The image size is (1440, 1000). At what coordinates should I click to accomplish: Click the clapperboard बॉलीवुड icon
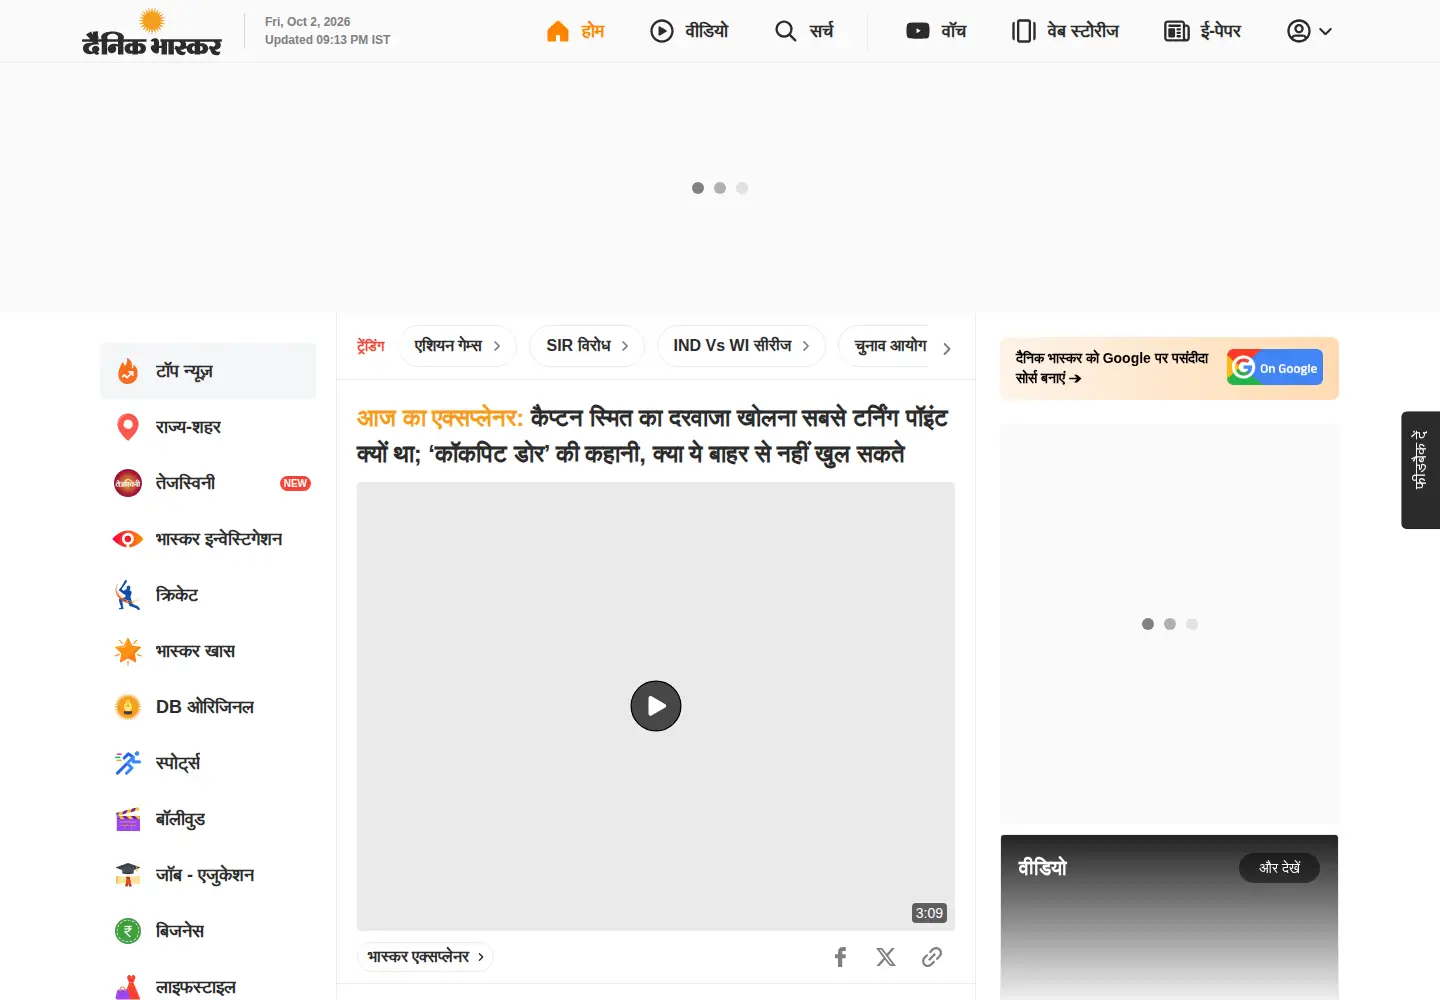click(x=128, y=819)
